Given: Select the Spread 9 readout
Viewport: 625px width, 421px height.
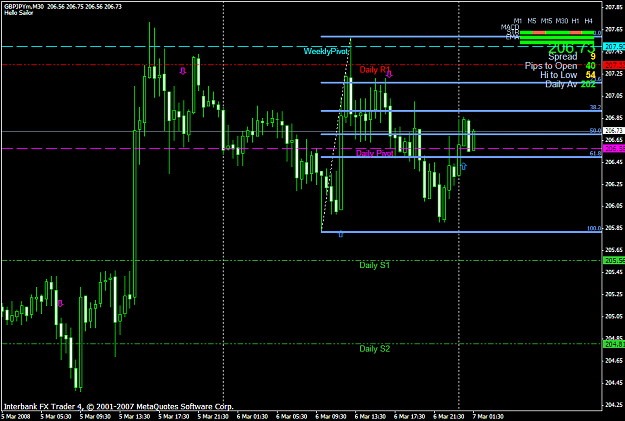Looking at the screenshot, I should tap(572, 57).
